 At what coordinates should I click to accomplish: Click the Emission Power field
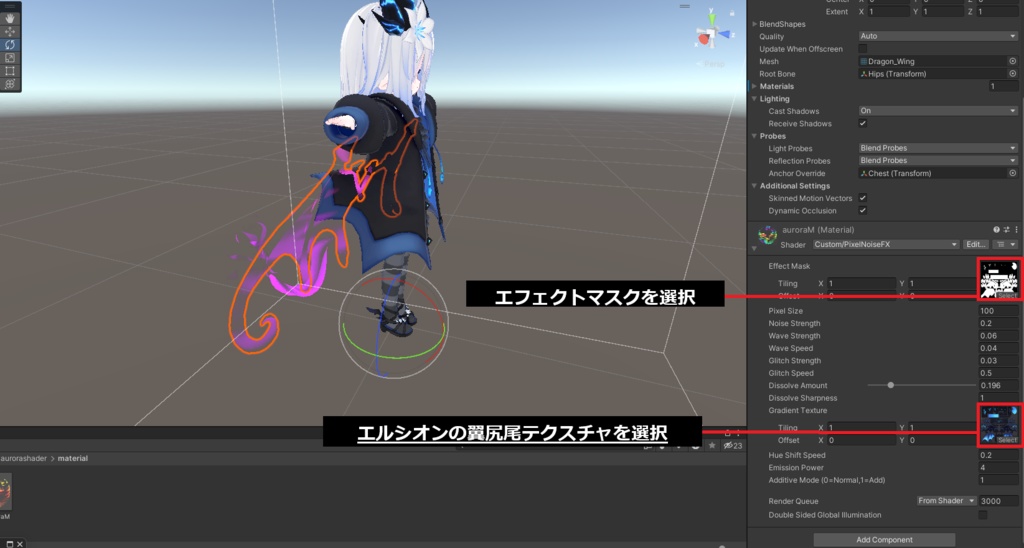tap(998, 468)
